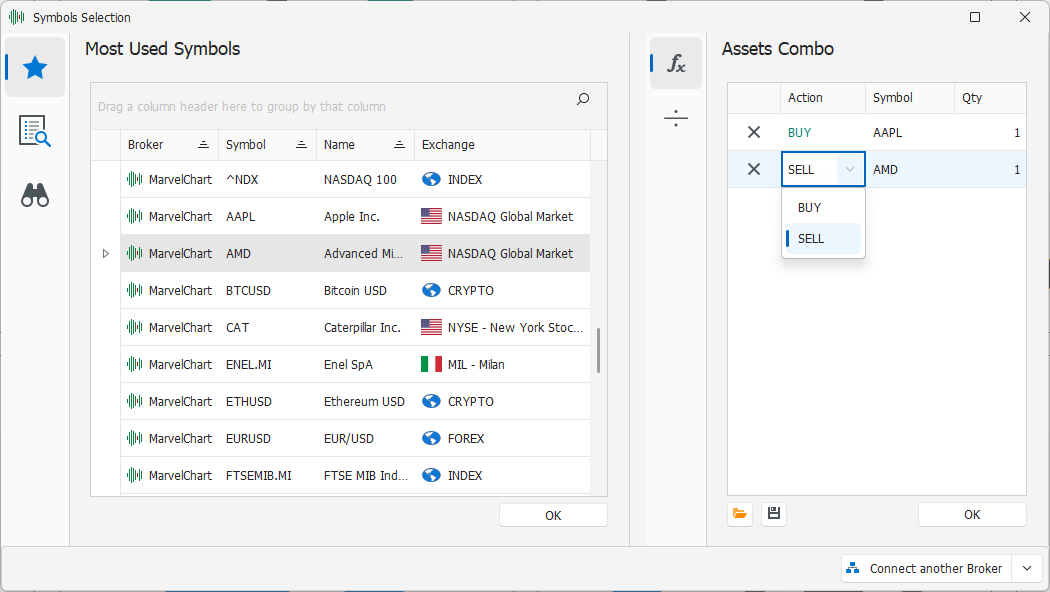Click the app logo in title bar
Image resolution: width=1050 pixels, height=592 pixels.
pyautogui.click(x=17, y=17)
